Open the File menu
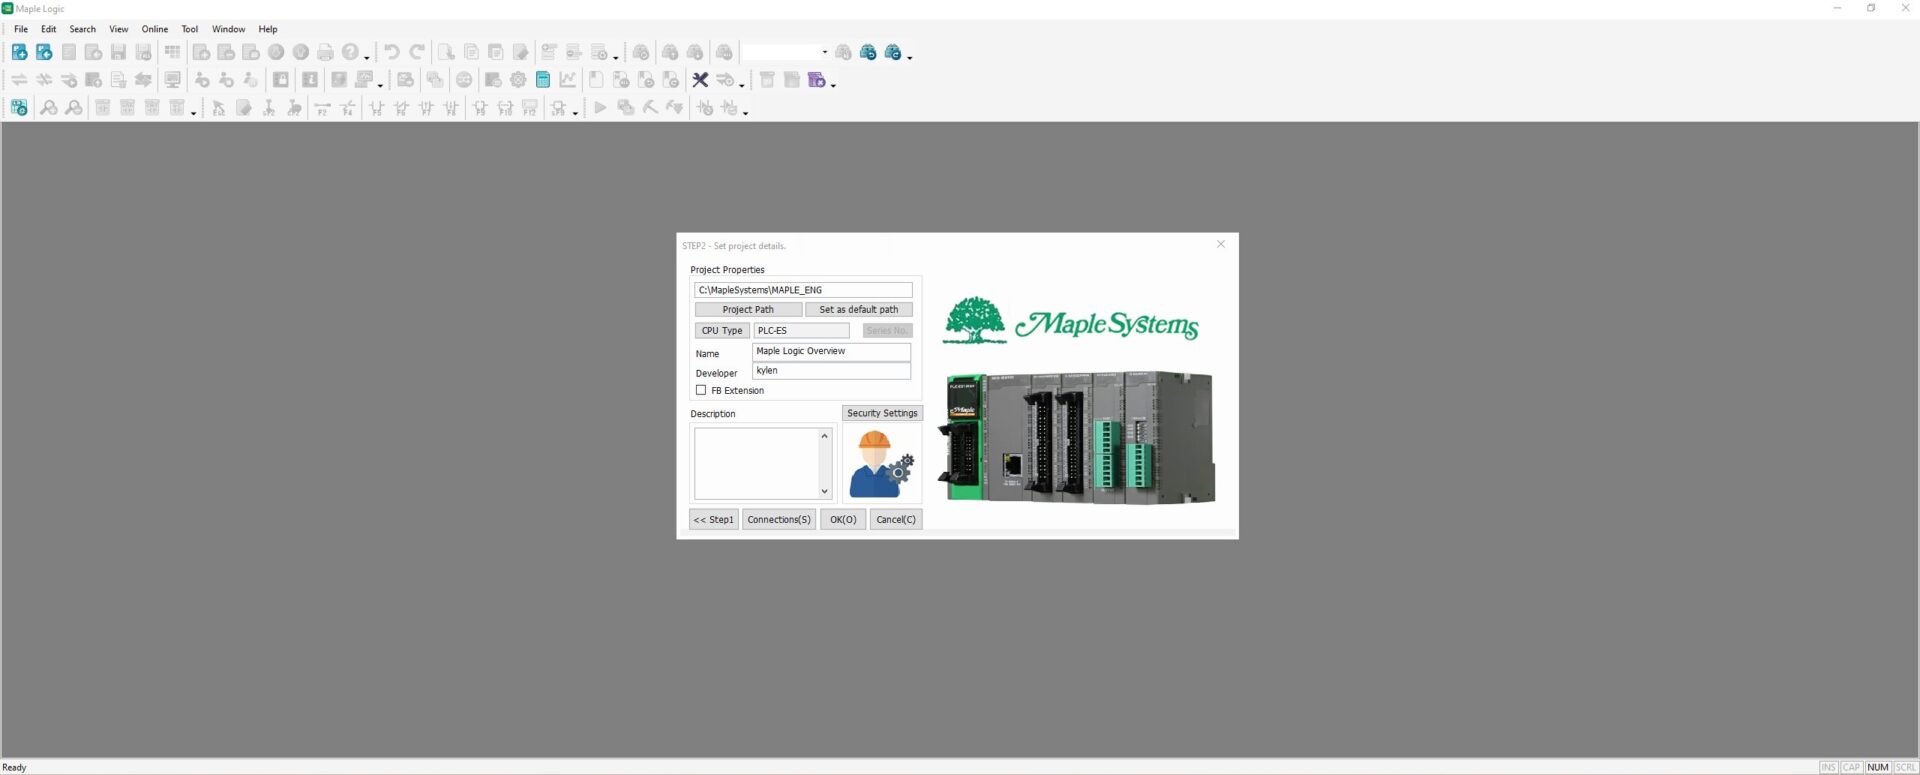 [x=21, y=29]
